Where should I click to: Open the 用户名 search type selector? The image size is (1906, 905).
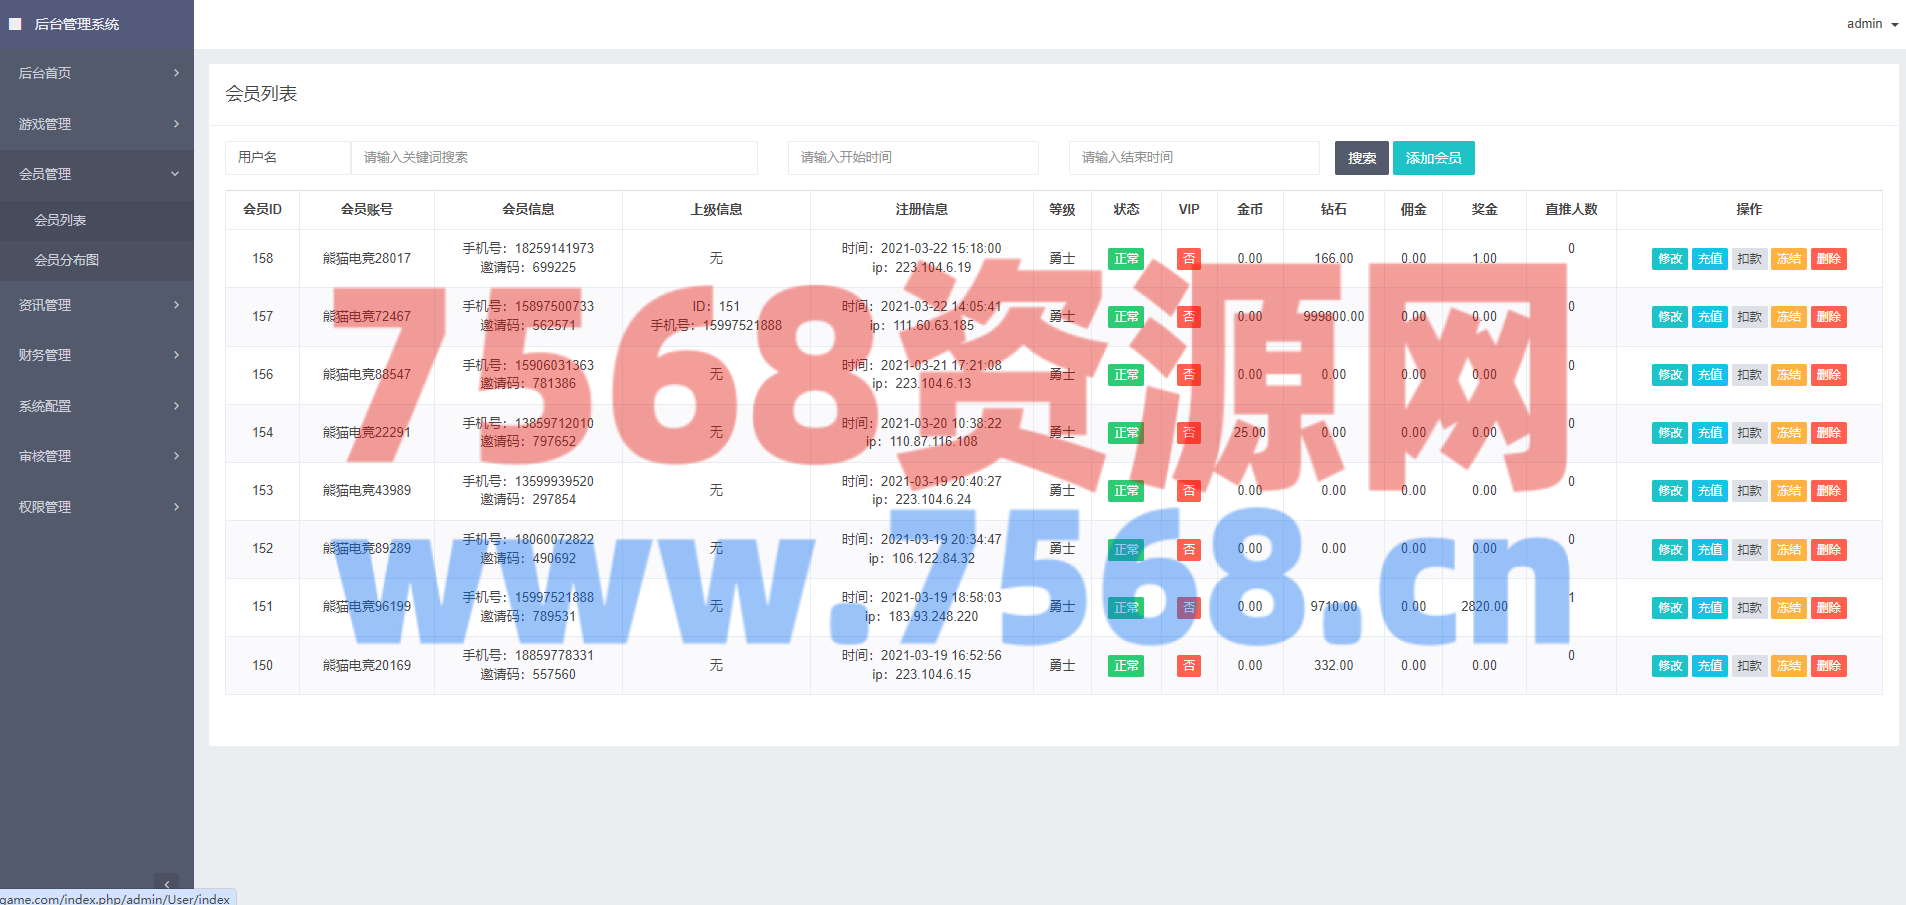287,158
